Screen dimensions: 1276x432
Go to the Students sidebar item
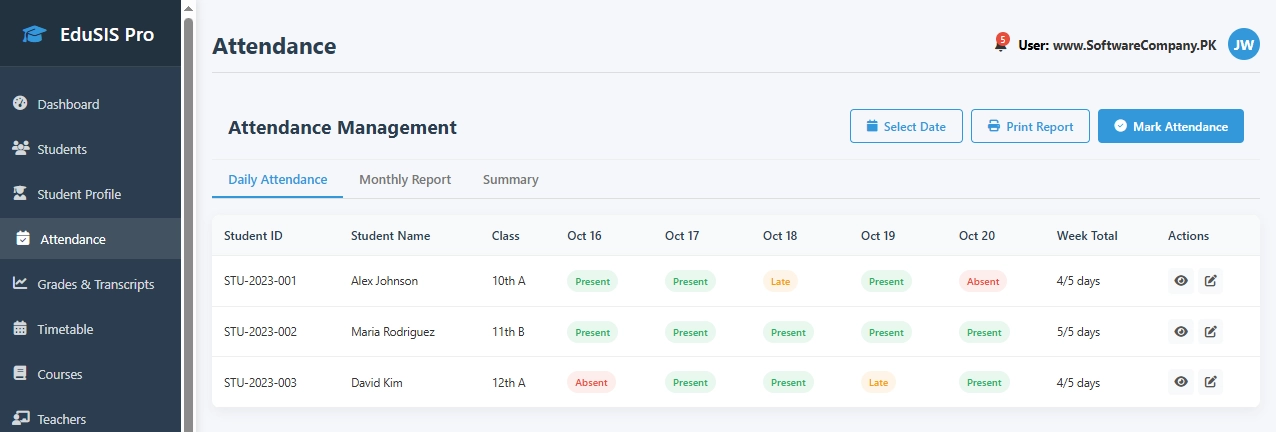[62, 149]
